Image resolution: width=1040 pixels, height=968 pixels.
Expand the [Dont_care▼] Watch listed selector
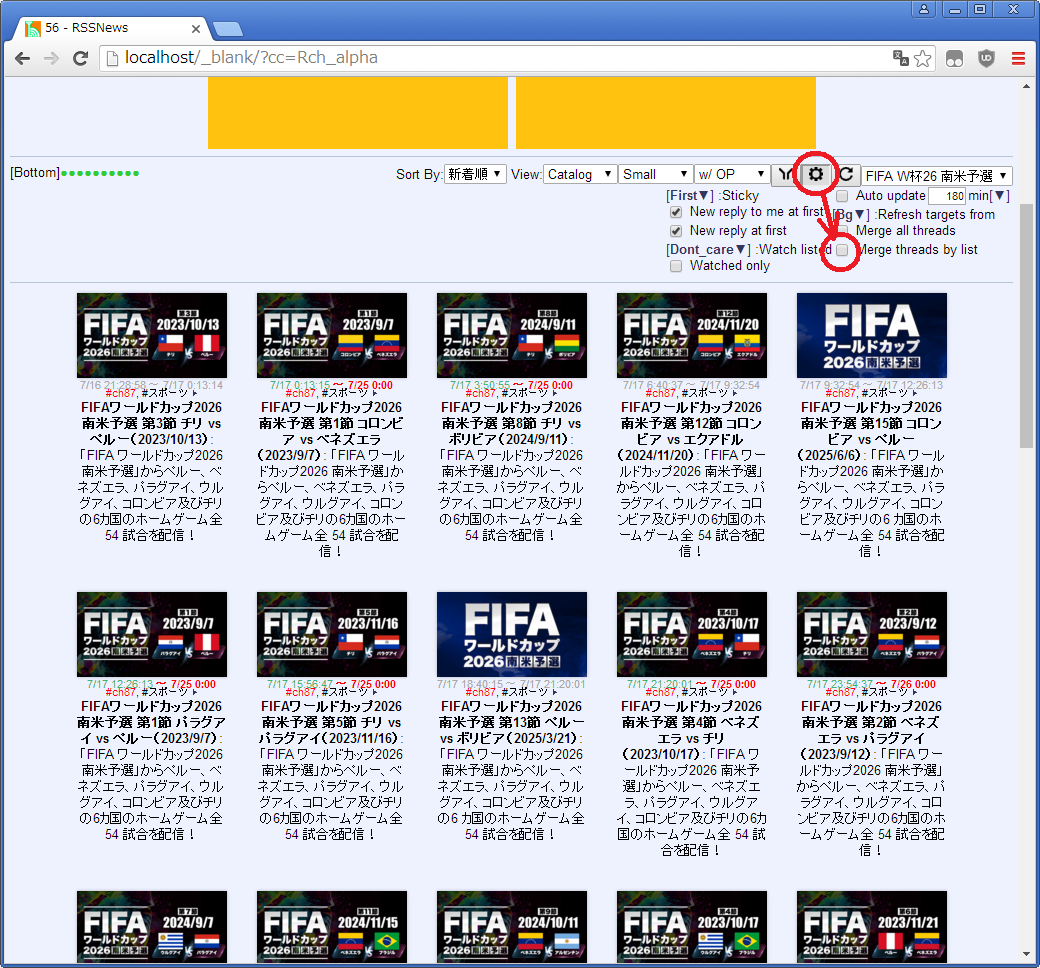(708, 249)
